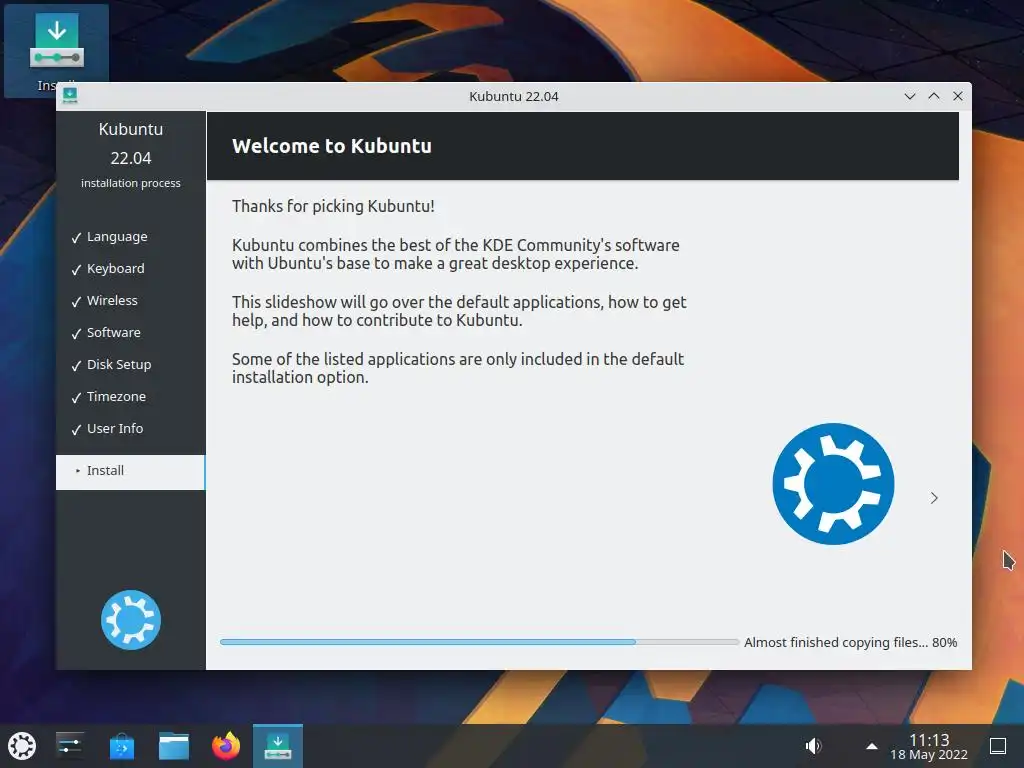The height and width of the screenshot is (768, 1024).
Task: Maximize the Kubuntu 22.04 installer window
Action: (x=934, y=96)
